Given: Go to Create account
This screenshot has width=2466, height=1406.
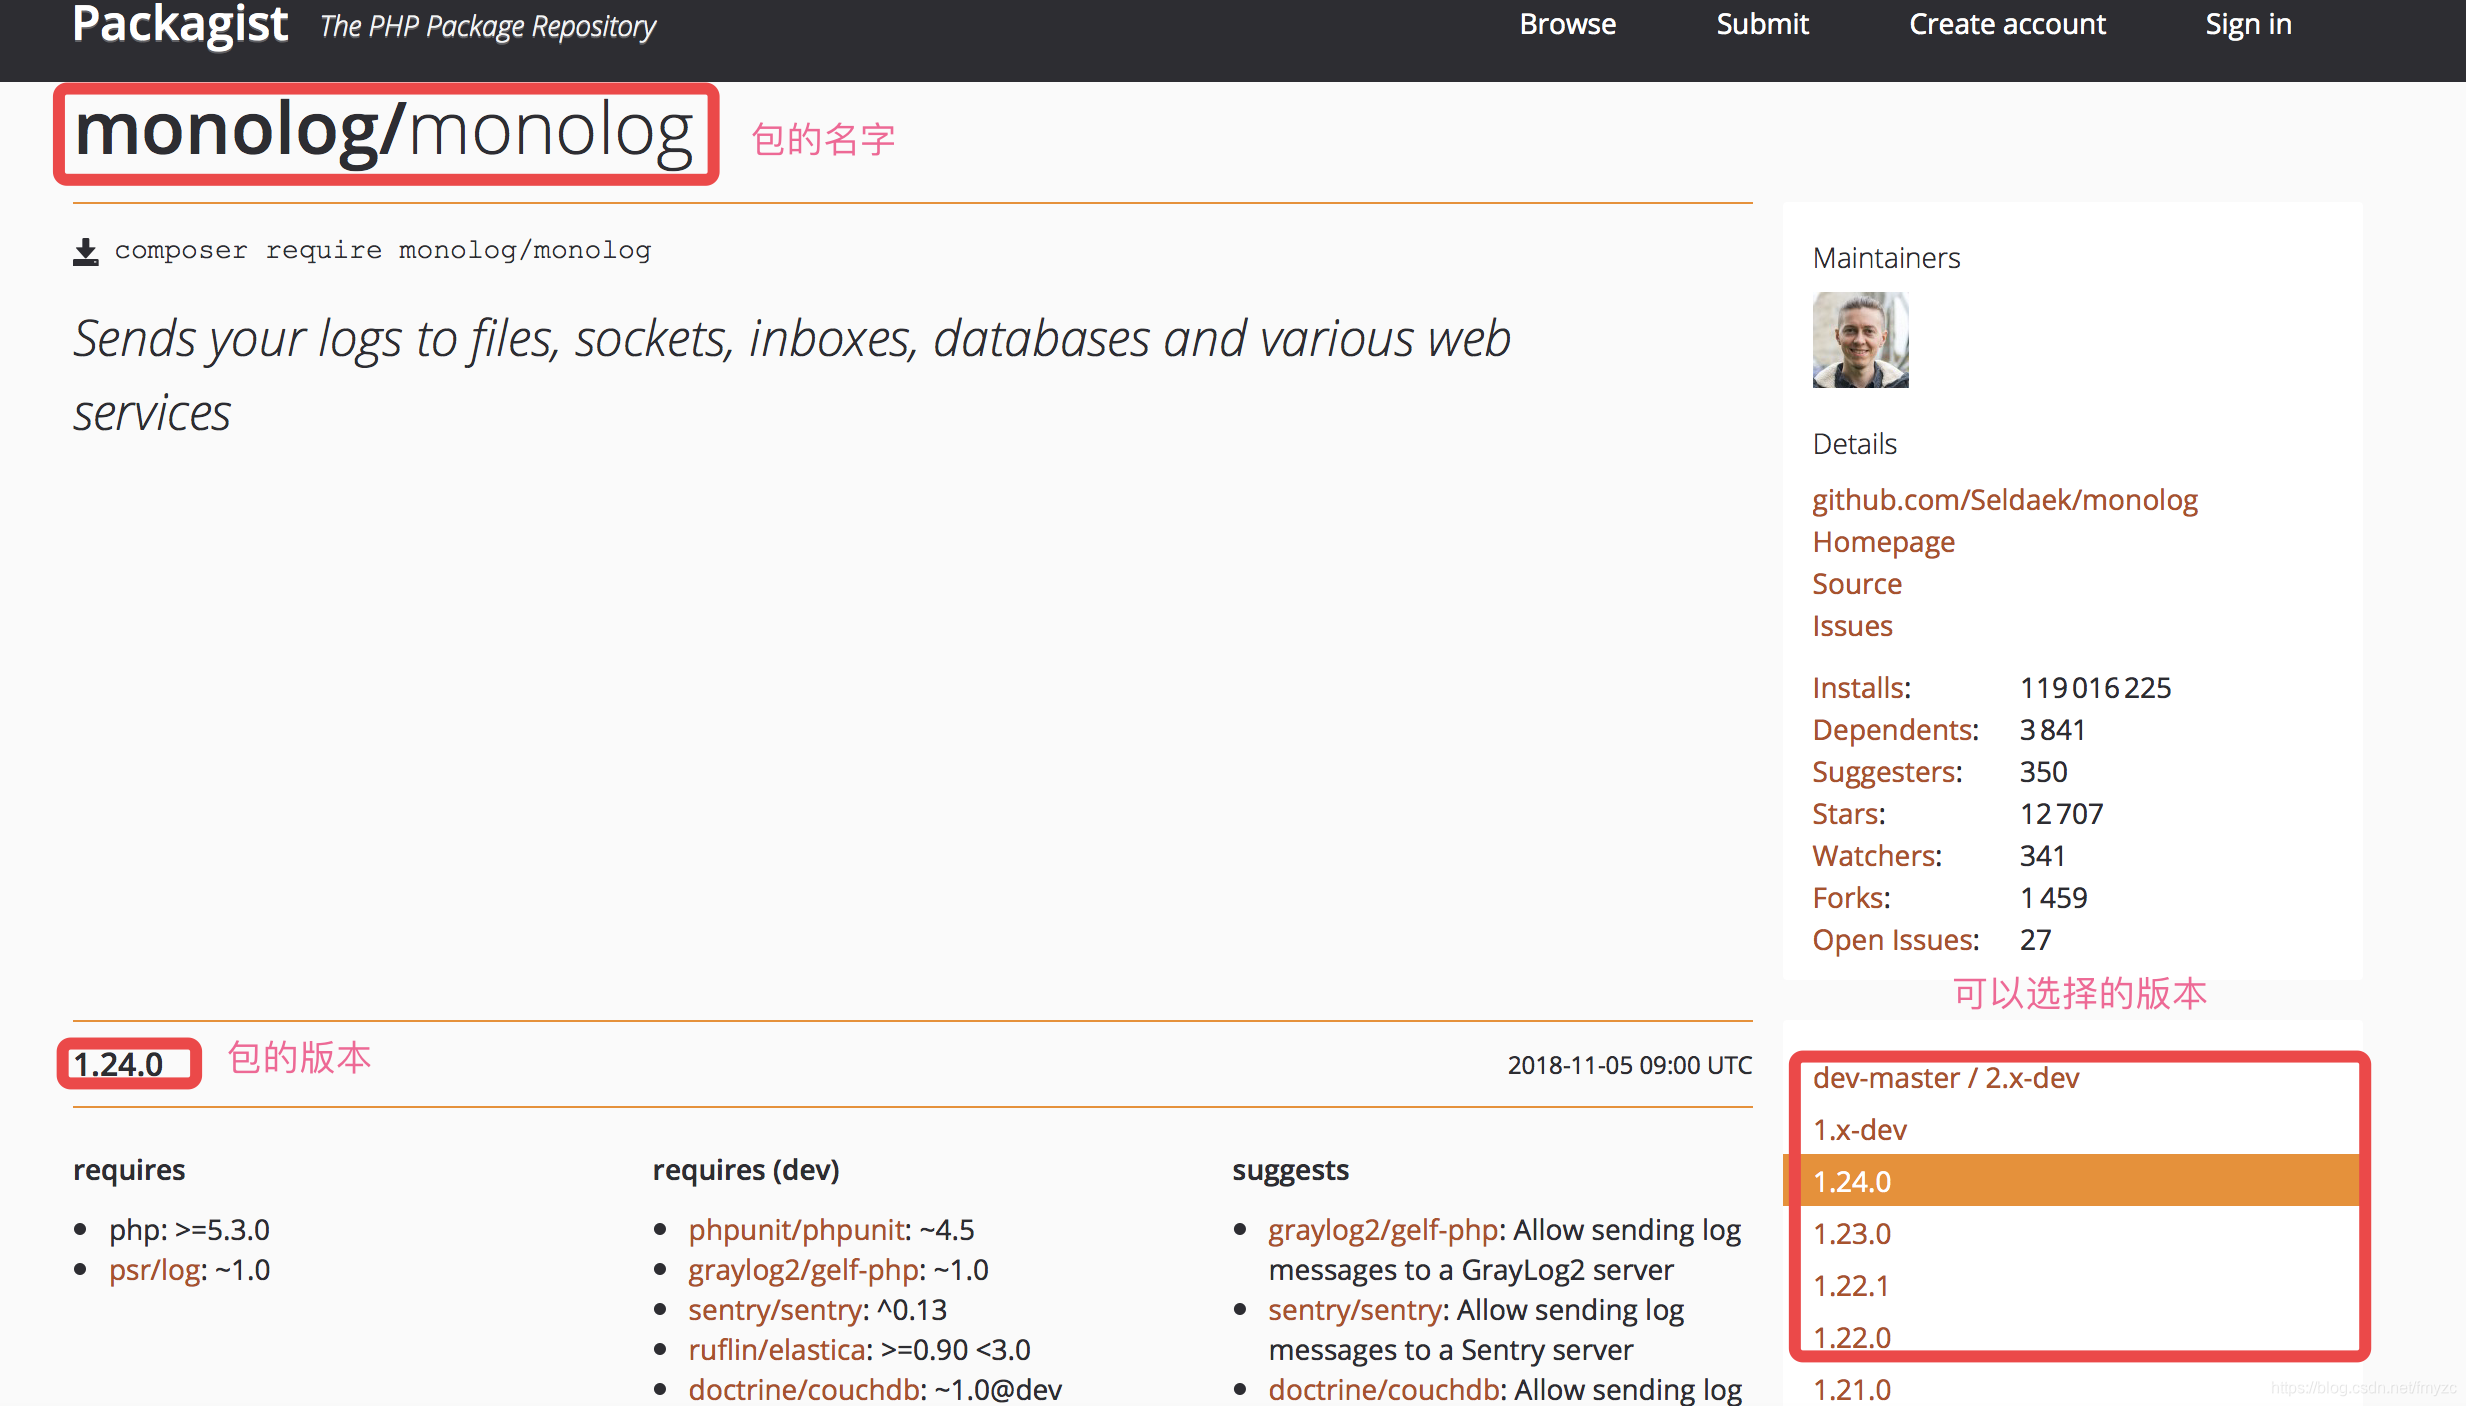Looking at the screenshot, I should coord(2007,24).
